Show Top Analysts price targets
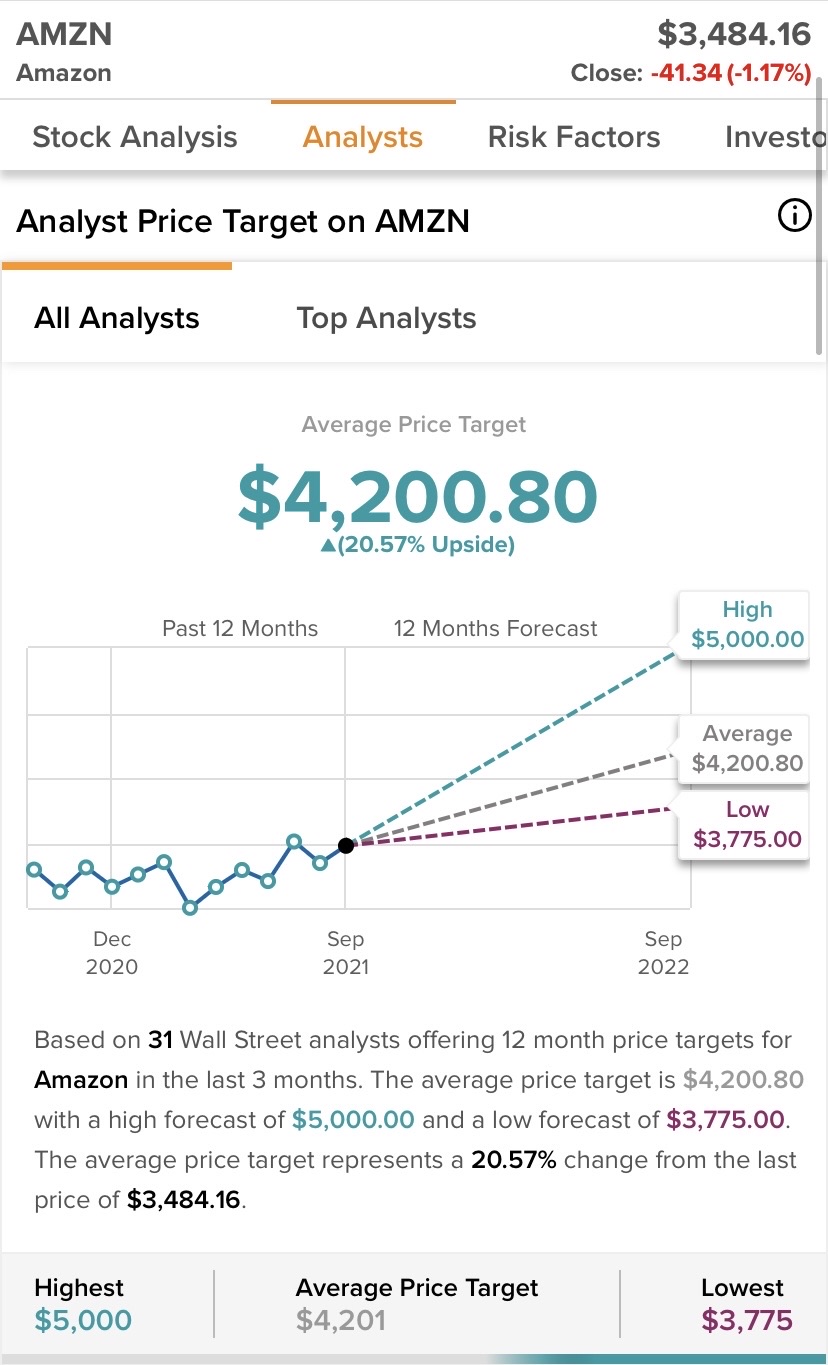This screenshot has height=1365, width=828. [386, 318]
